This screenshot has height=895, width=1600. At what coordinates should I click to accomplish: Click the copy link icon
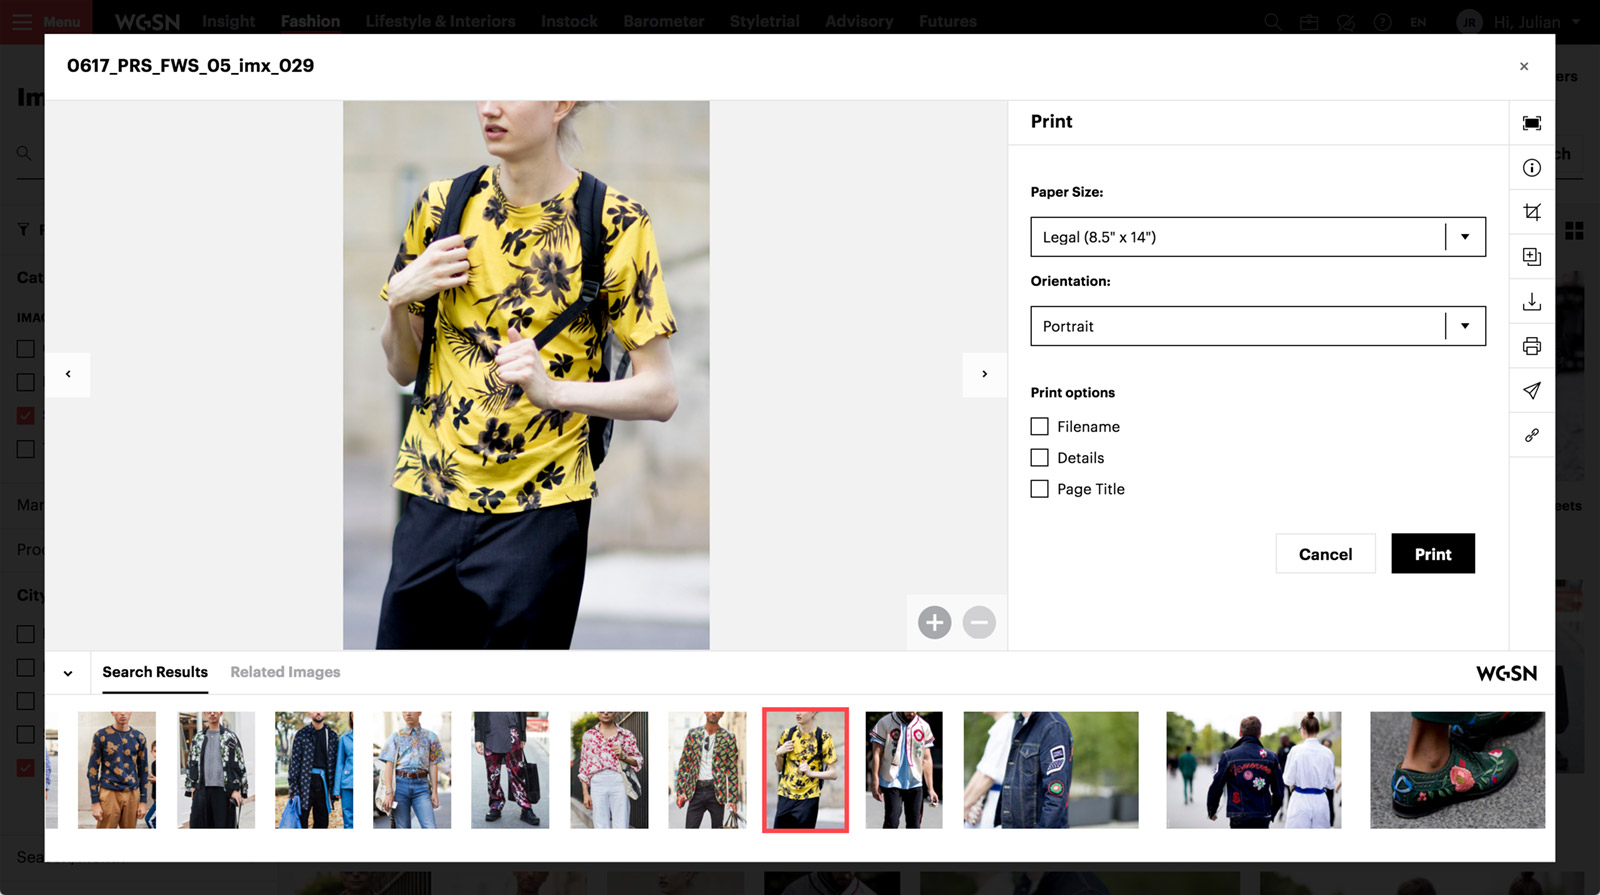(x=1531, y=436)
